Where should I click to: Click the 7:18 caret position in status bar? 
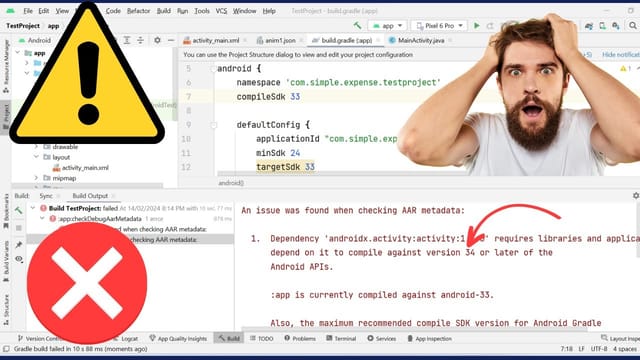(567, 349)
